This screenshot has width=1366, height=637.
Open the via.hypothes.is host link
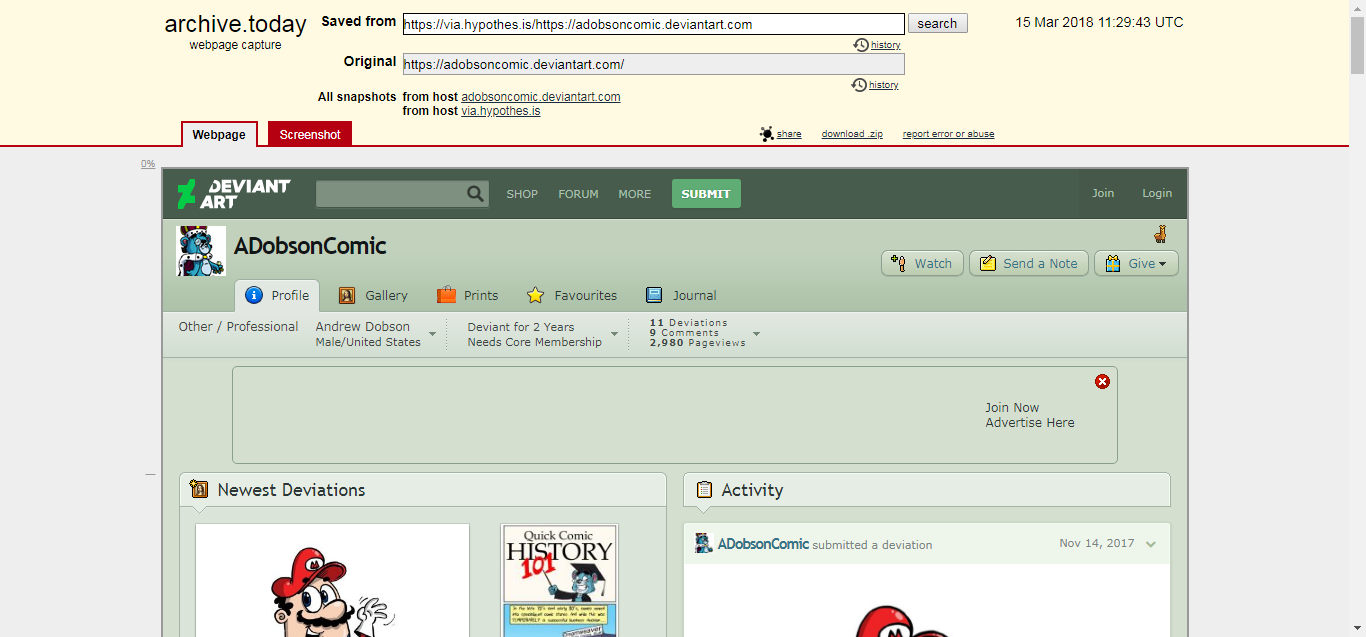(501, 111)
